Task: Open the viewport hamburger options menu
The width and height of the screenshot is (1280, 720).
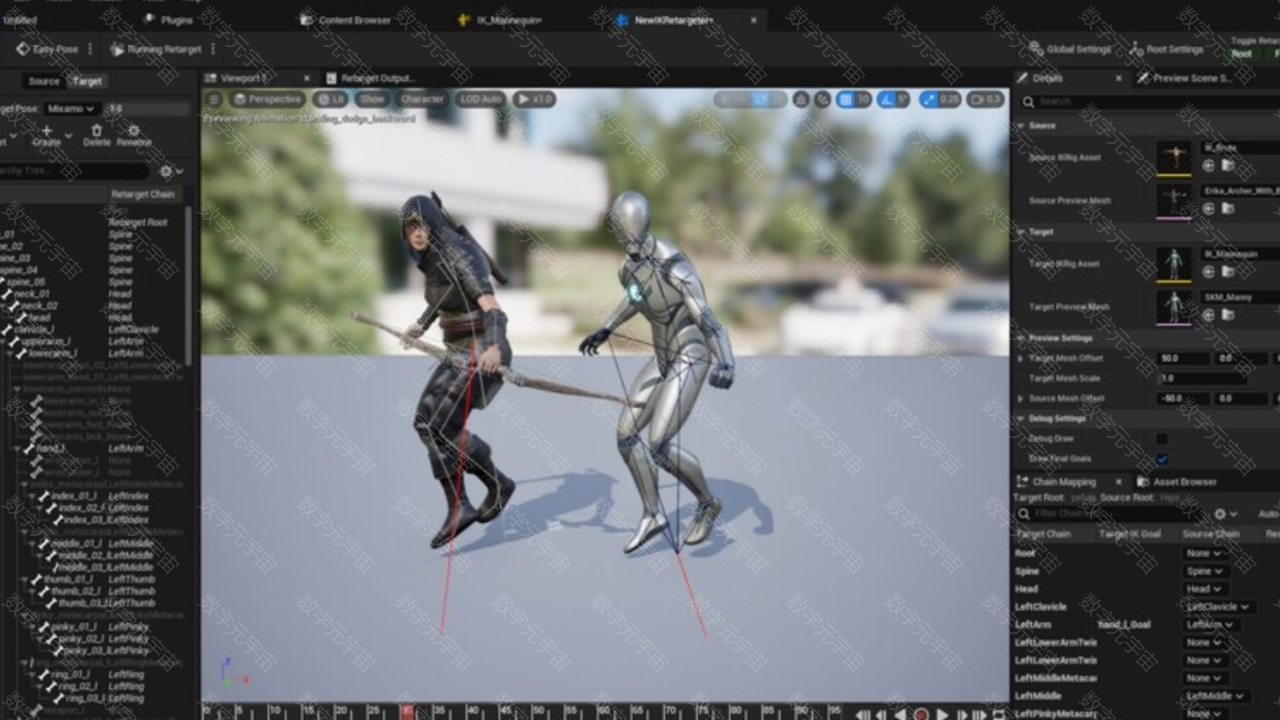Action: pos(213,99)
